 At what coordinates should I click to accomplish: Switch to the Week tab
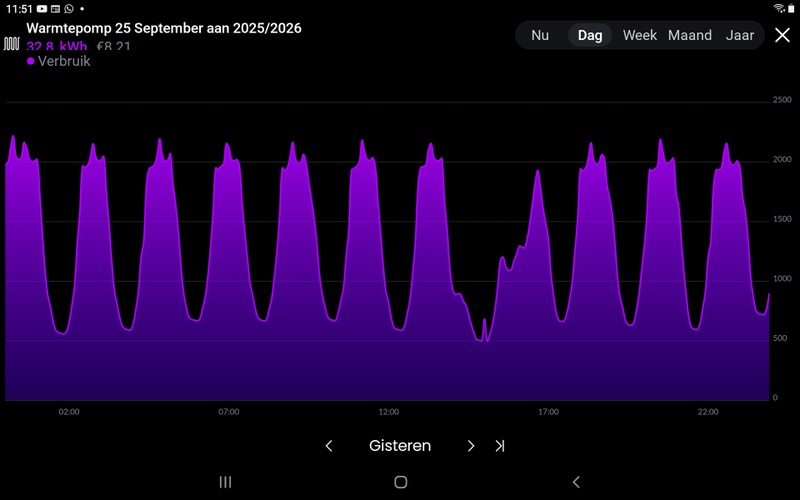point(639,35)
